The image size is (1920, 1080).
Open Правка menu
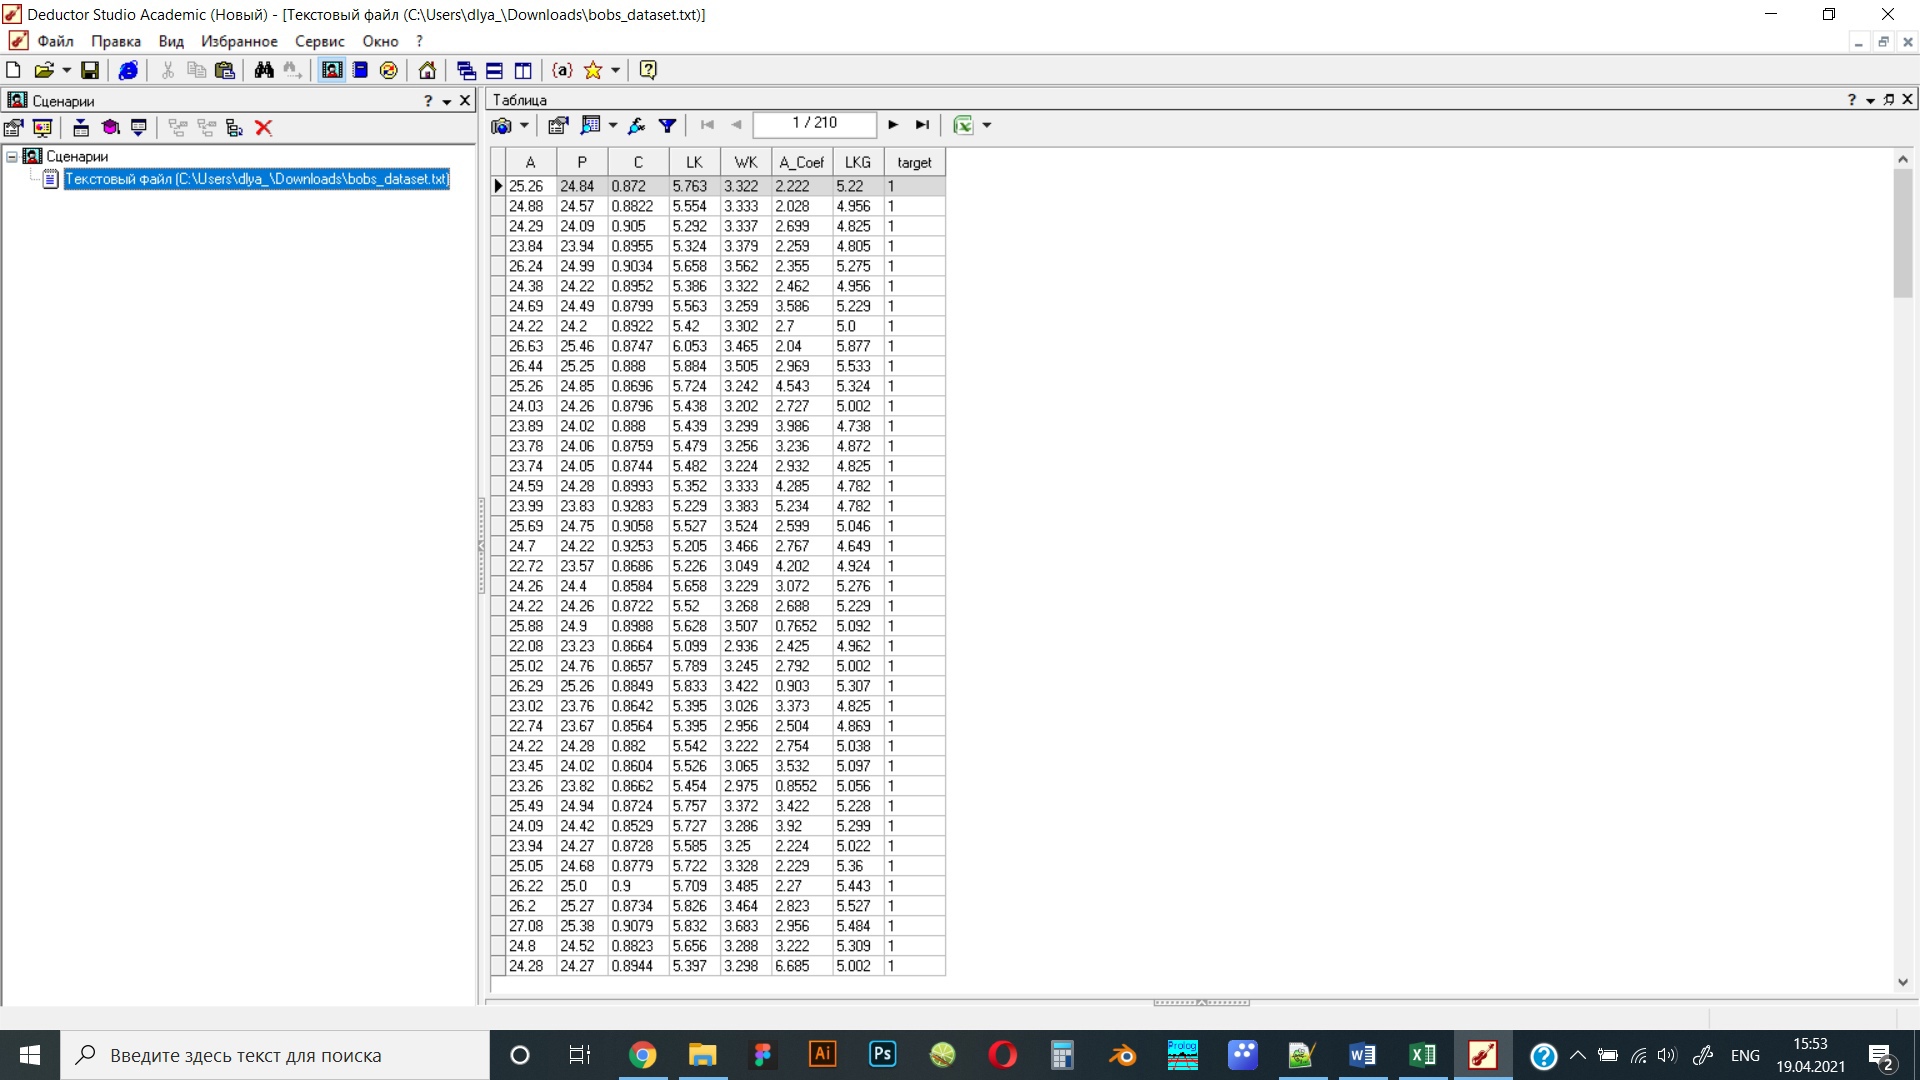pyautogui.click(x=116, y=41)
